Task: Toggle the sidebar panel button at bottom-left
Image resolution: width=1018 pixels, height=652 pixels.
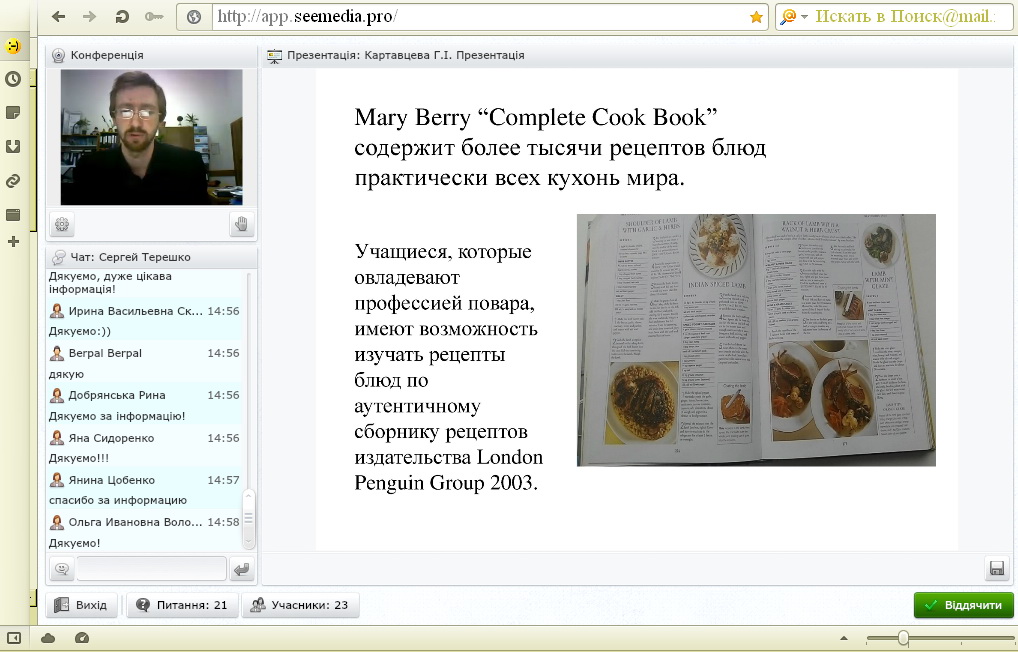Action: tap(14, 638)
